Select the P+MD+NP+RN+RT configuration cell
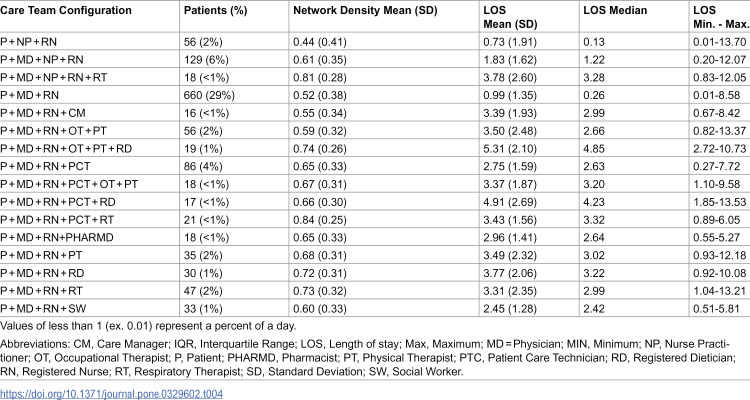Image resolution: width=750 pixels, height=400 pixels. [54, 78]
